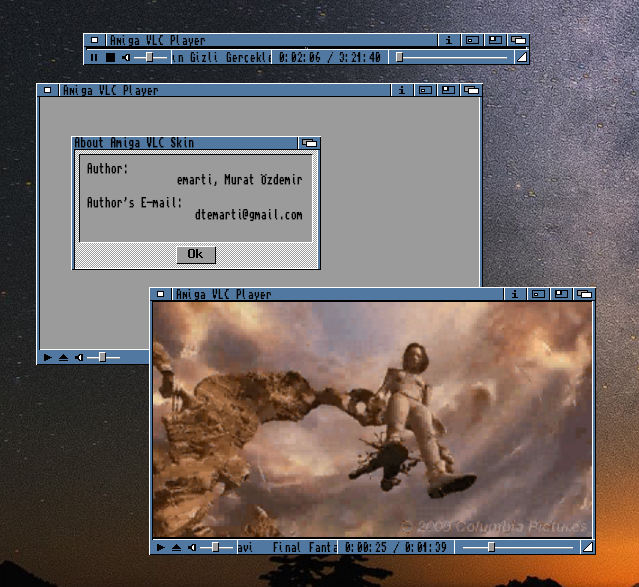Mute speaker icon in middle gray player

[x=79, y=357]
